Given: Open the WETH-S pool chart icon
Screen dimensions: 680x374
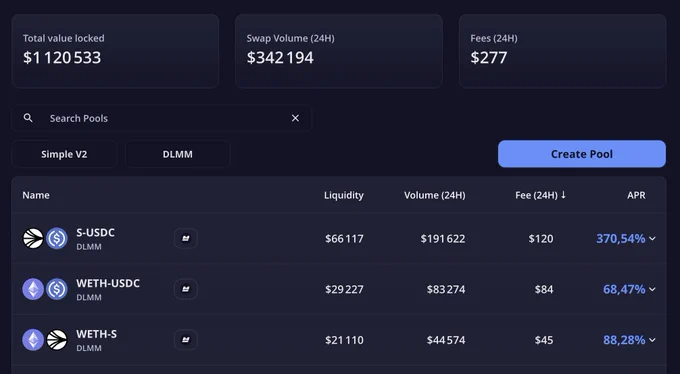Looking at the screenshot, I should (x=186, y=340).
